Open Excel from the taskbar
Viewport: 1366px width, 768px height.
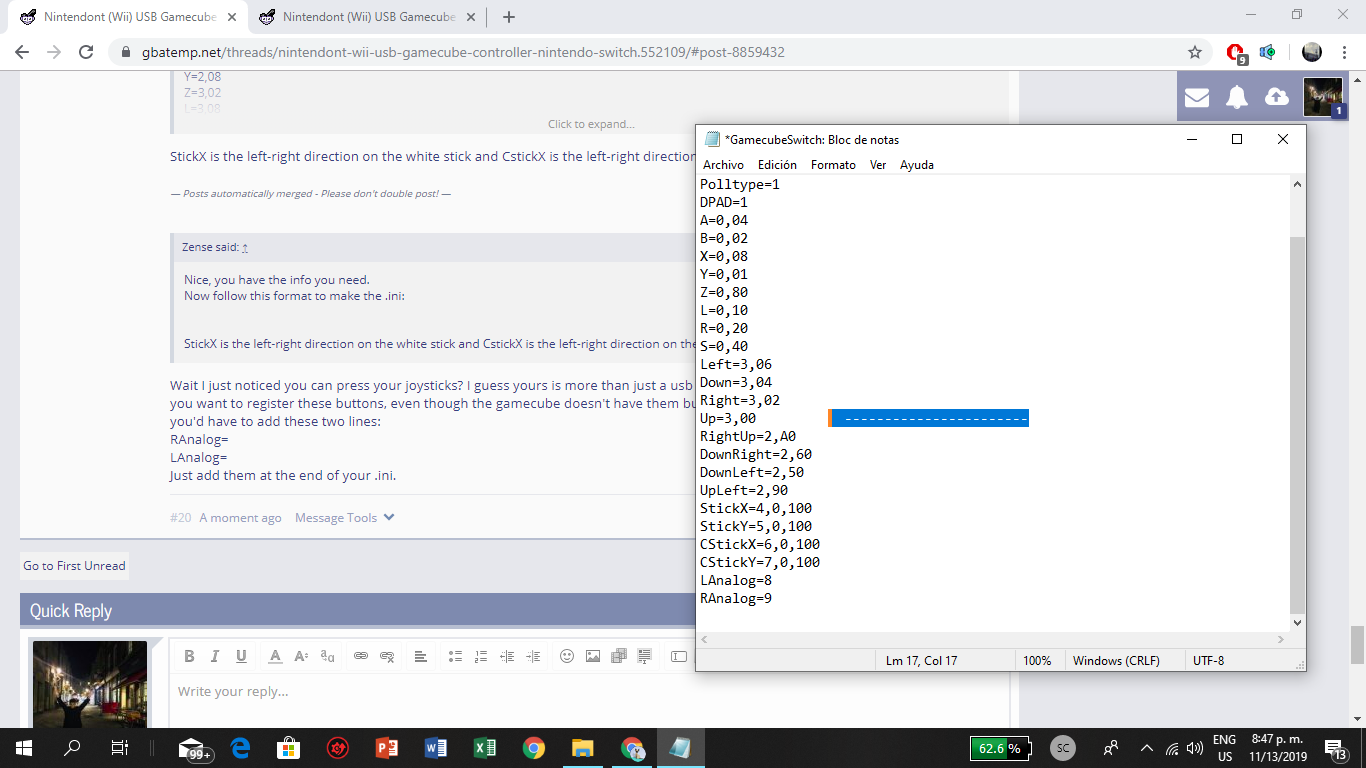tap(485, 748)
